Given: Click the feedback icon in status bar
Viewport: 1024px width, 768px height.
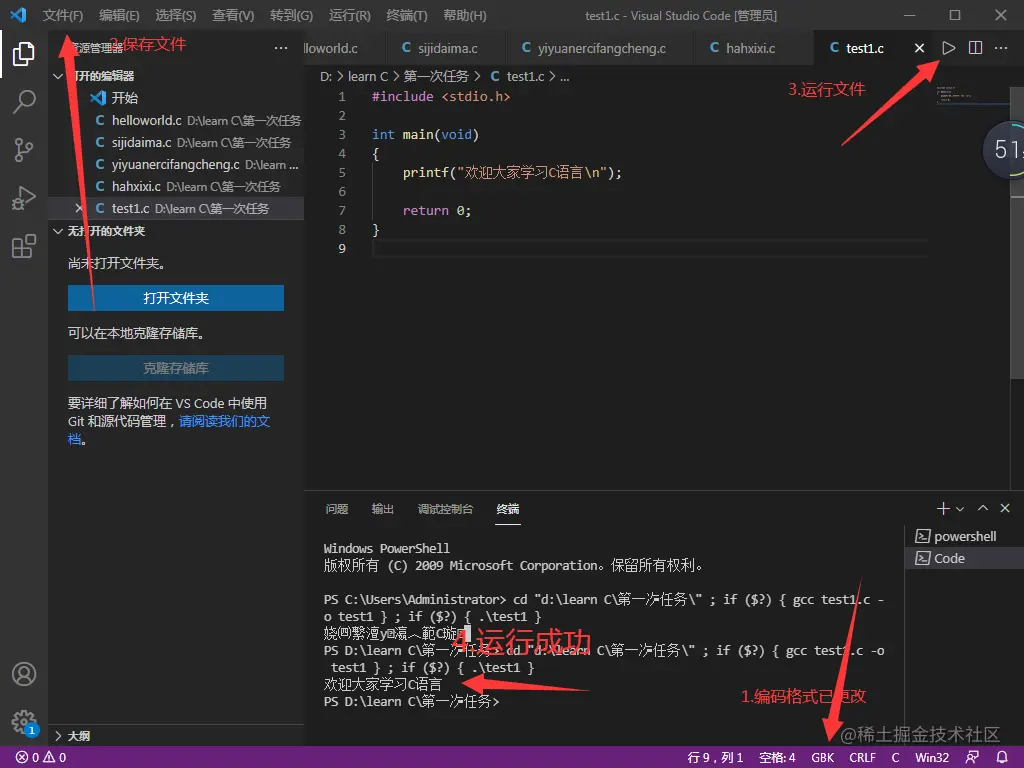Looking at the screenshot, I should (x=972, y=758).
